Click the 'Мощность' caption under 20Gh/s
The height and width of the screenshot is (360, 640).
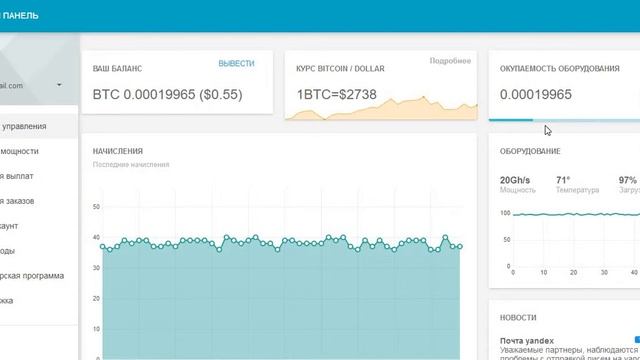pyautogui.click(x=518, y=190)
